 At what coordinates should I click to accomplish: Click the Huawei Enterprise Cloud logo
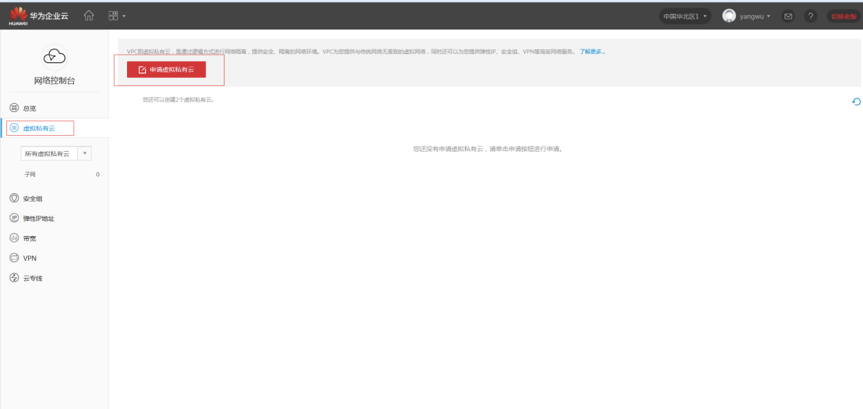[x=39, y=16]
